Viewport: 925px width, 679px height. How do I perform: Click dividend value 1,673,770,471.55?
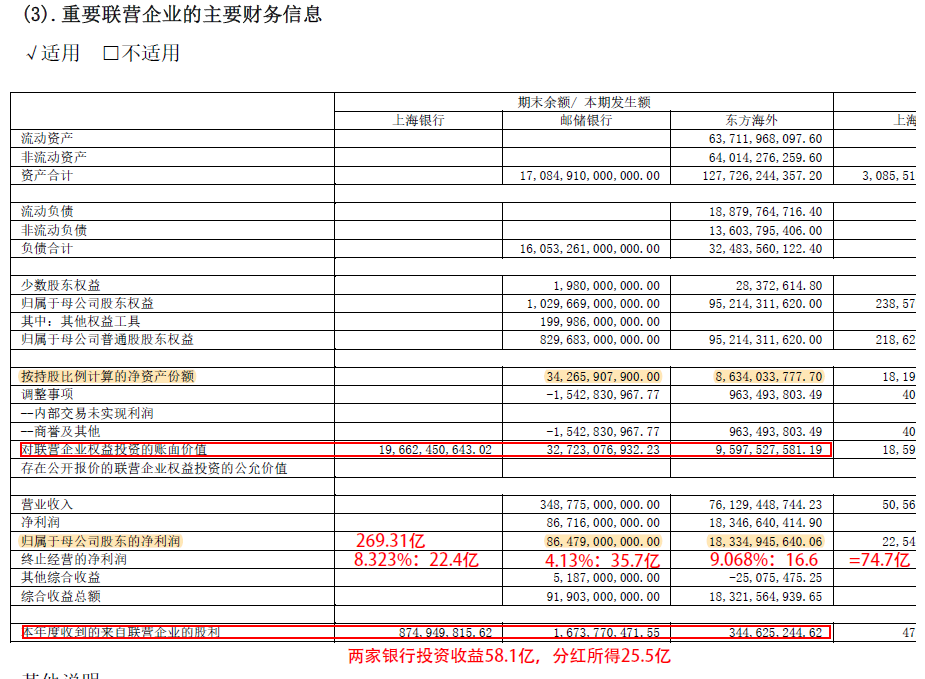pyautogui.click(x=606, y=633)
